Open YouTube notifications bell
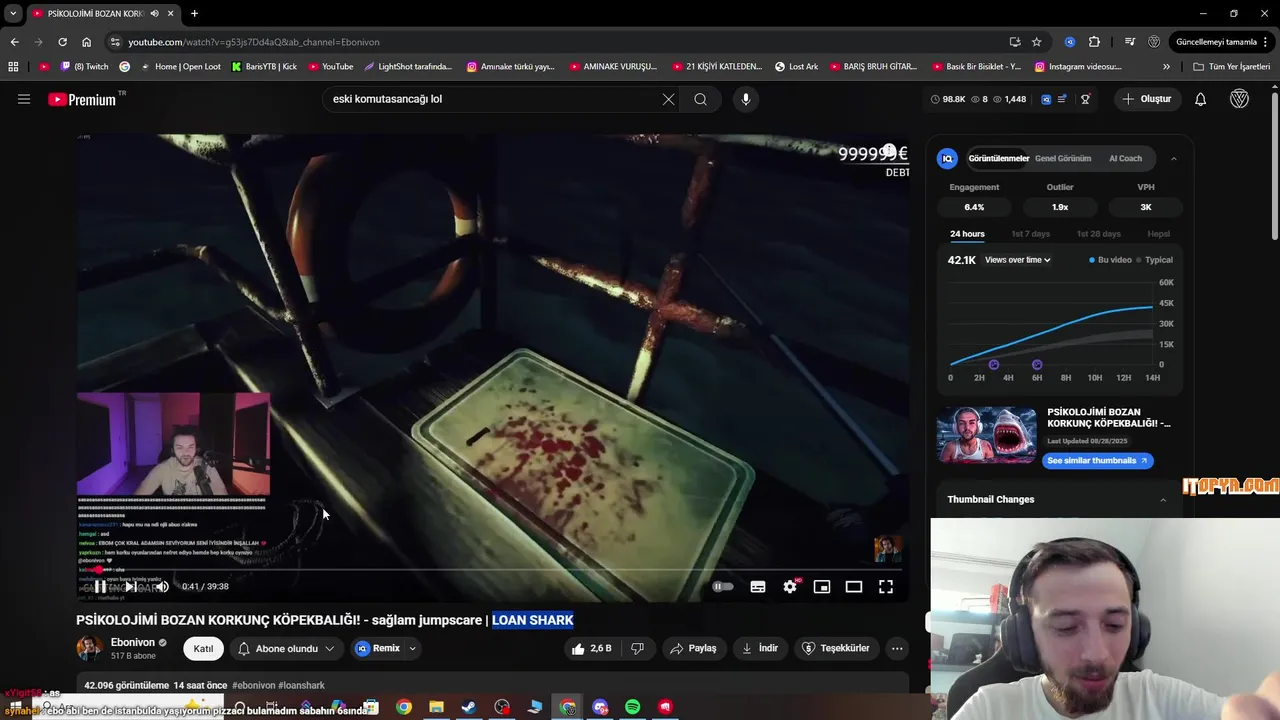The width and height of the screenshot is (1280, 720). (x=1200, y=99)
